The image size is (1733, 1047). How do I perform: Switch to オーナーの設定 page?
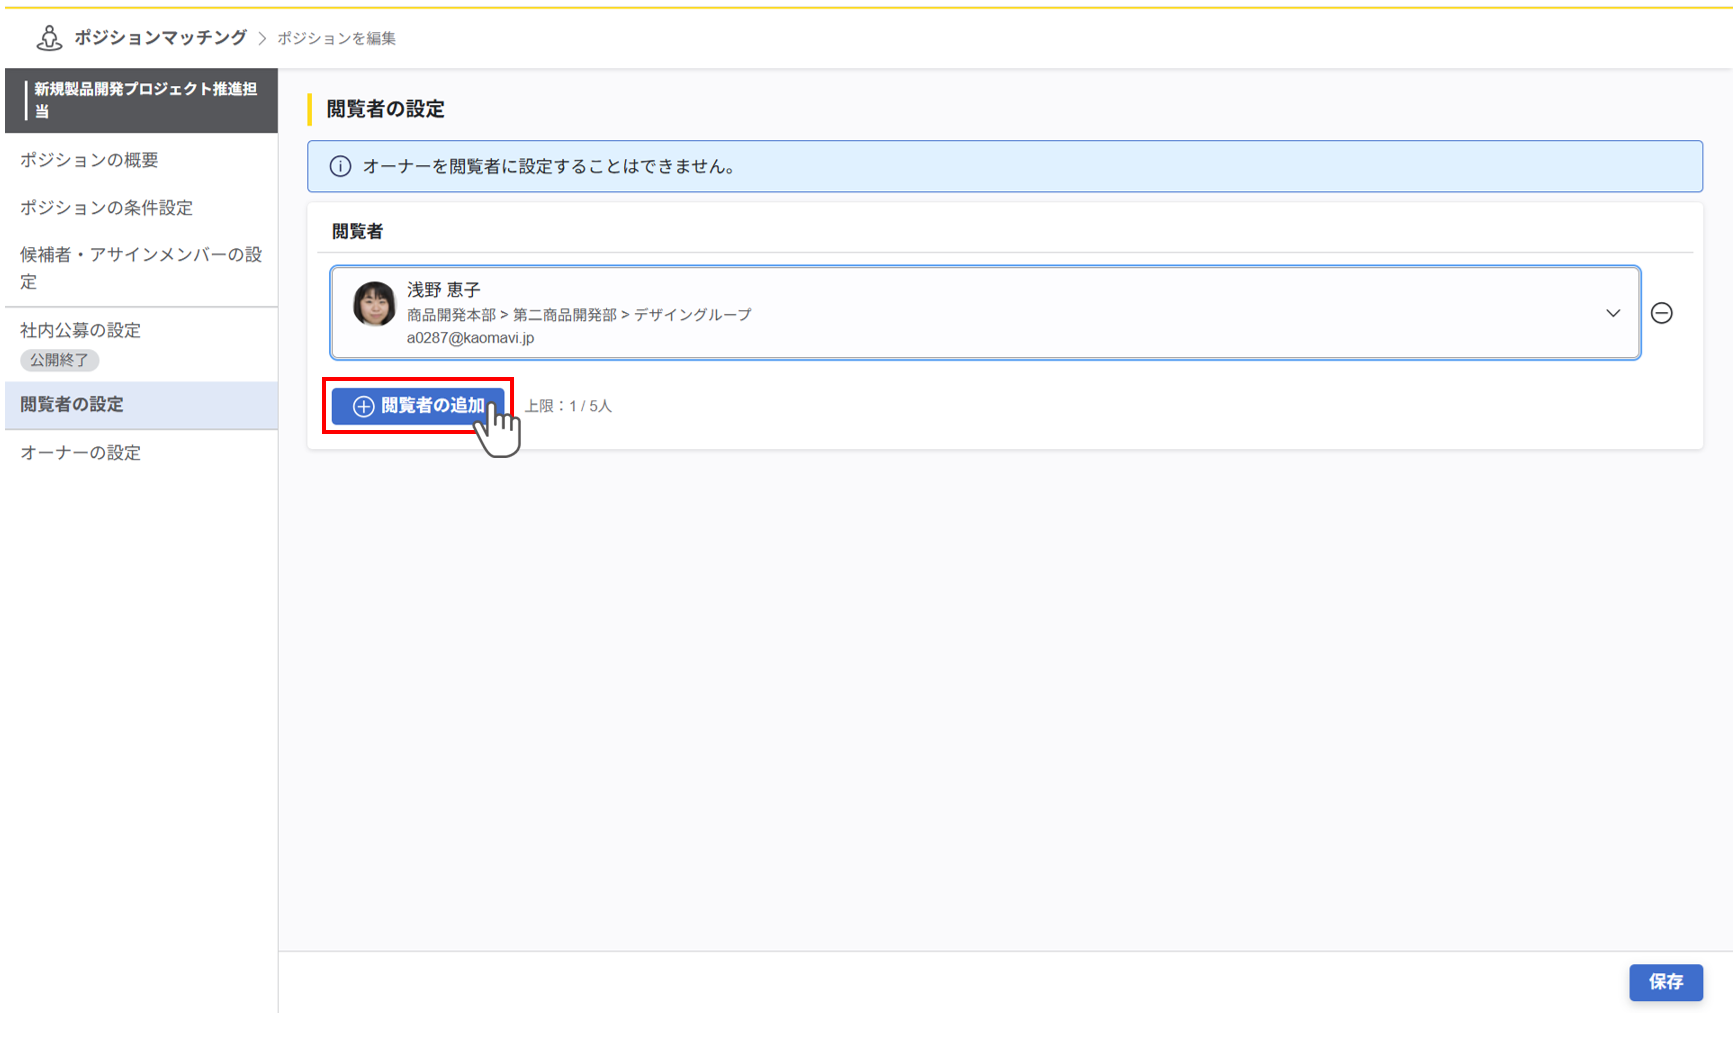(x=80, y=453)
